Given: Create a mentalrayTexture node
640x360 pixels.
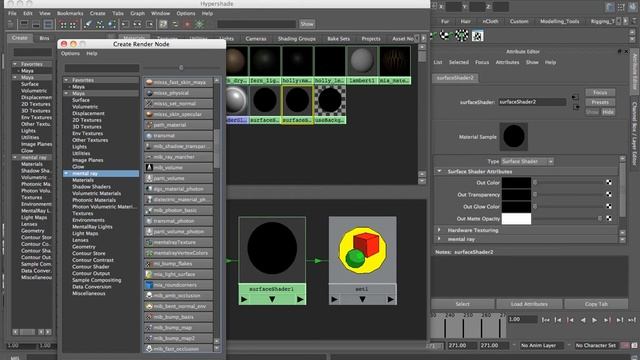Looking at the screenshot, I should (x=178, y=242).
